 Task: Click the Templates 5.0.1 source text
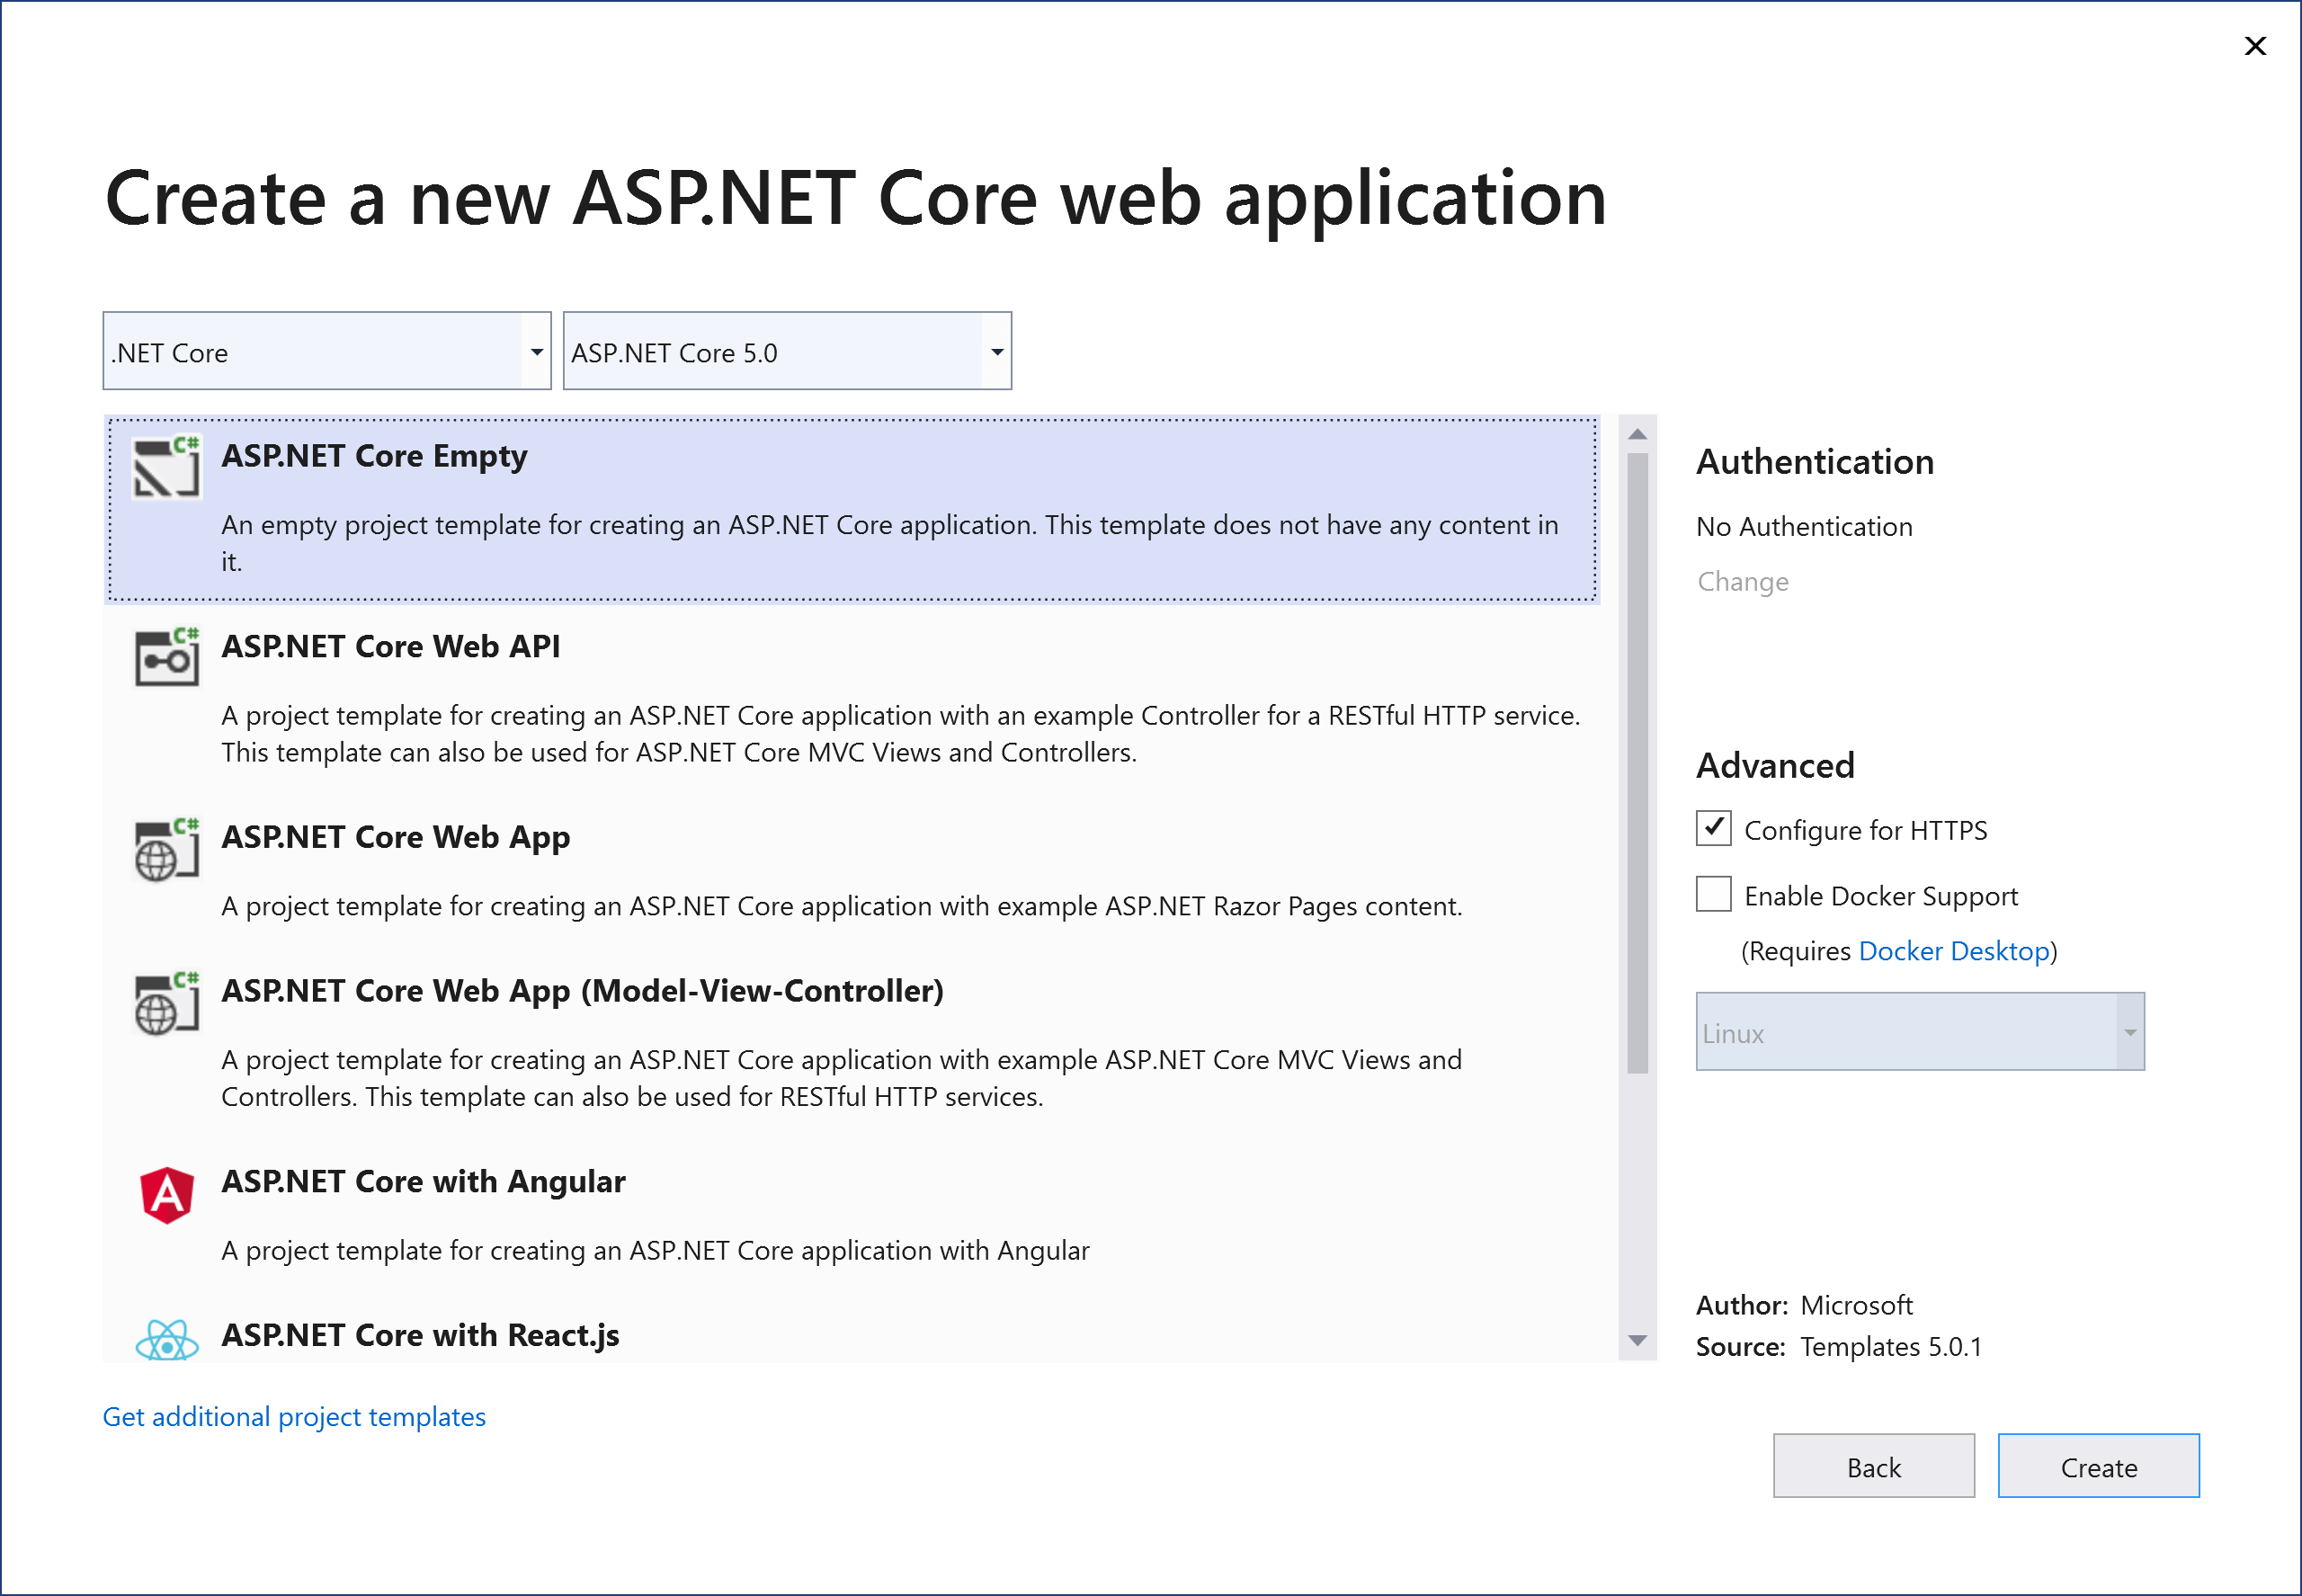1891,1347
